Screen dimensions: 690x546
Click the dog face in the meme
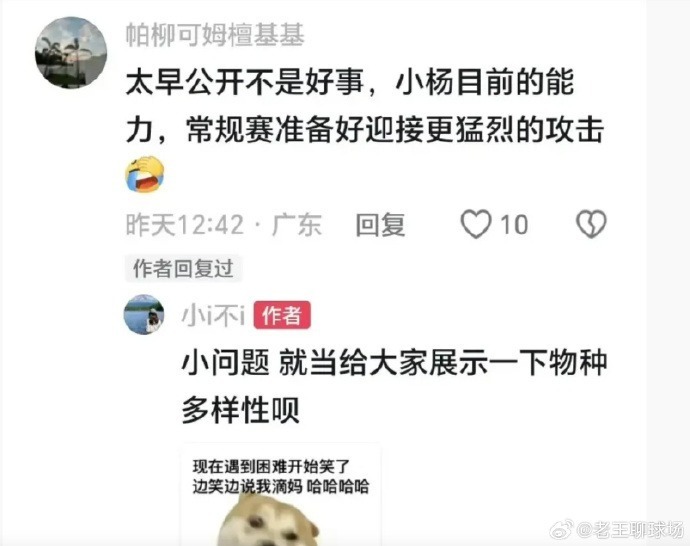tap(273, 521)
